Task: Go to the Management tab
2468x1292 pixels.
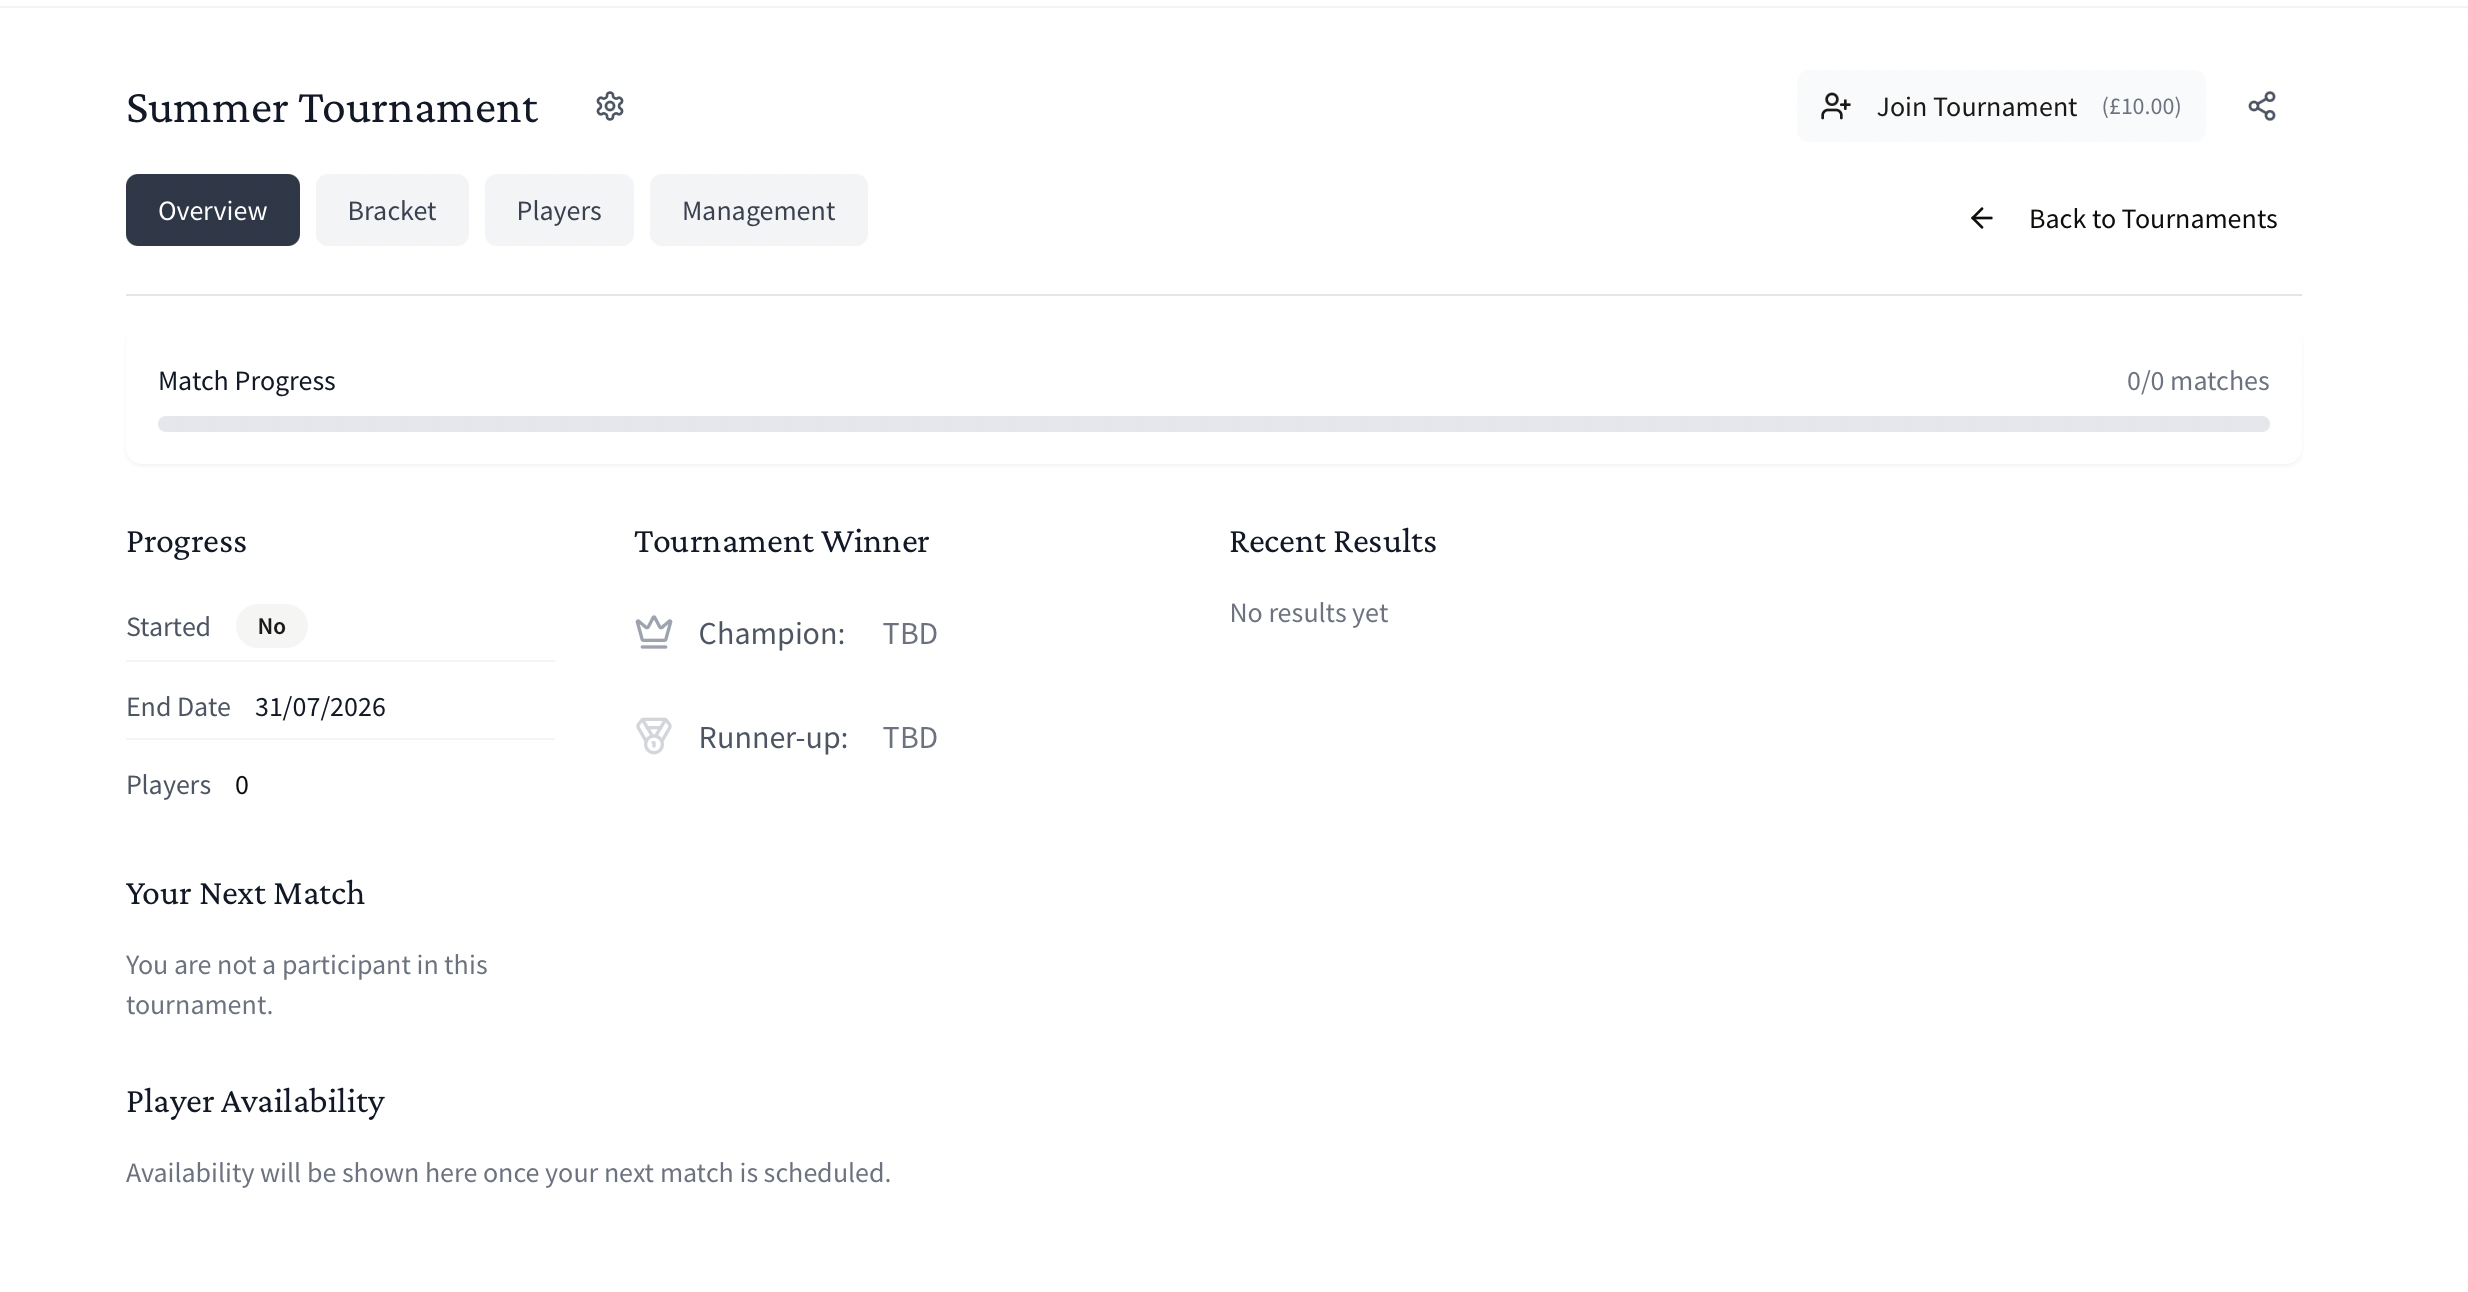Action: click(759, 210)
